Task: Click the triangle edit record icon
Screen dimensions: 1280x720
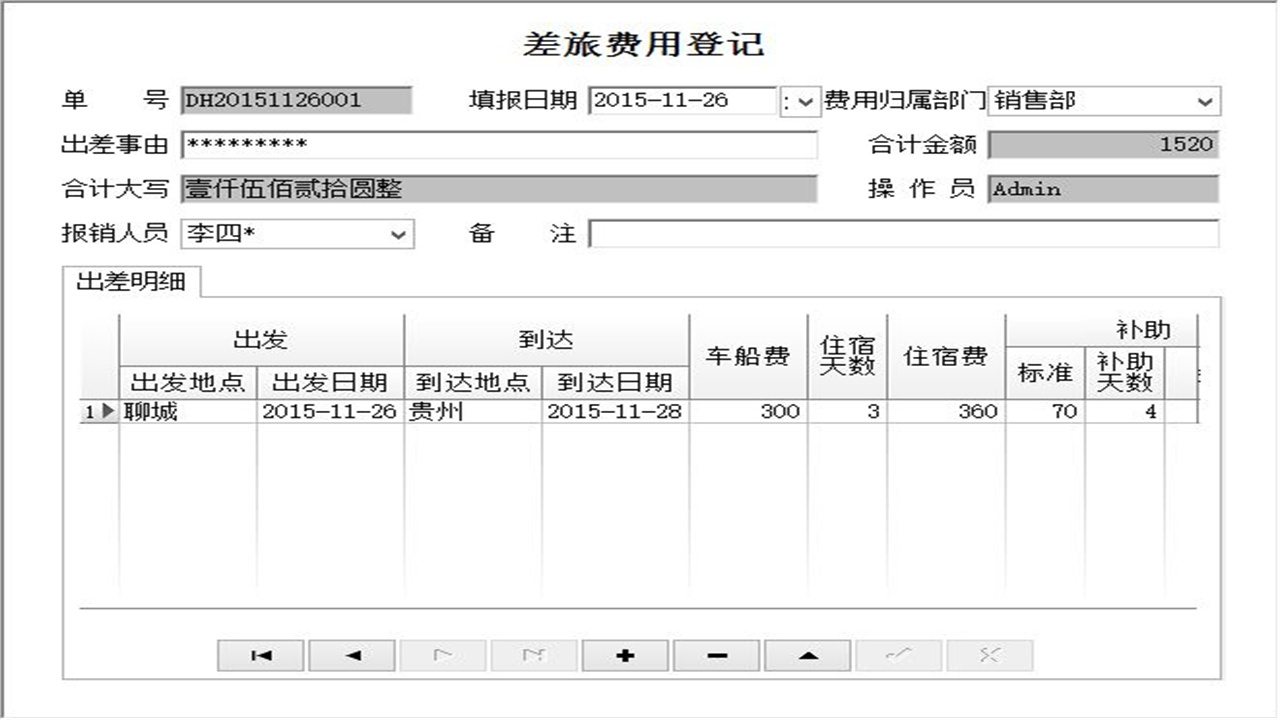Action: click(x=806, y=655)
